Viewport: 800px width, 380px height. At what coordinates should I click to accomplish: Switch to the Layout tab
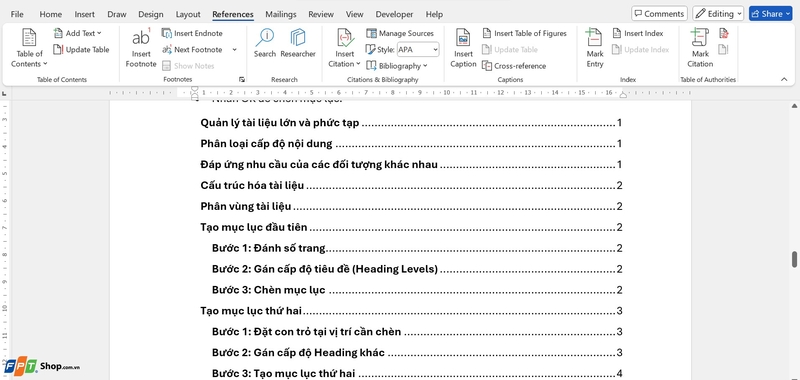[x=188, y=14]
